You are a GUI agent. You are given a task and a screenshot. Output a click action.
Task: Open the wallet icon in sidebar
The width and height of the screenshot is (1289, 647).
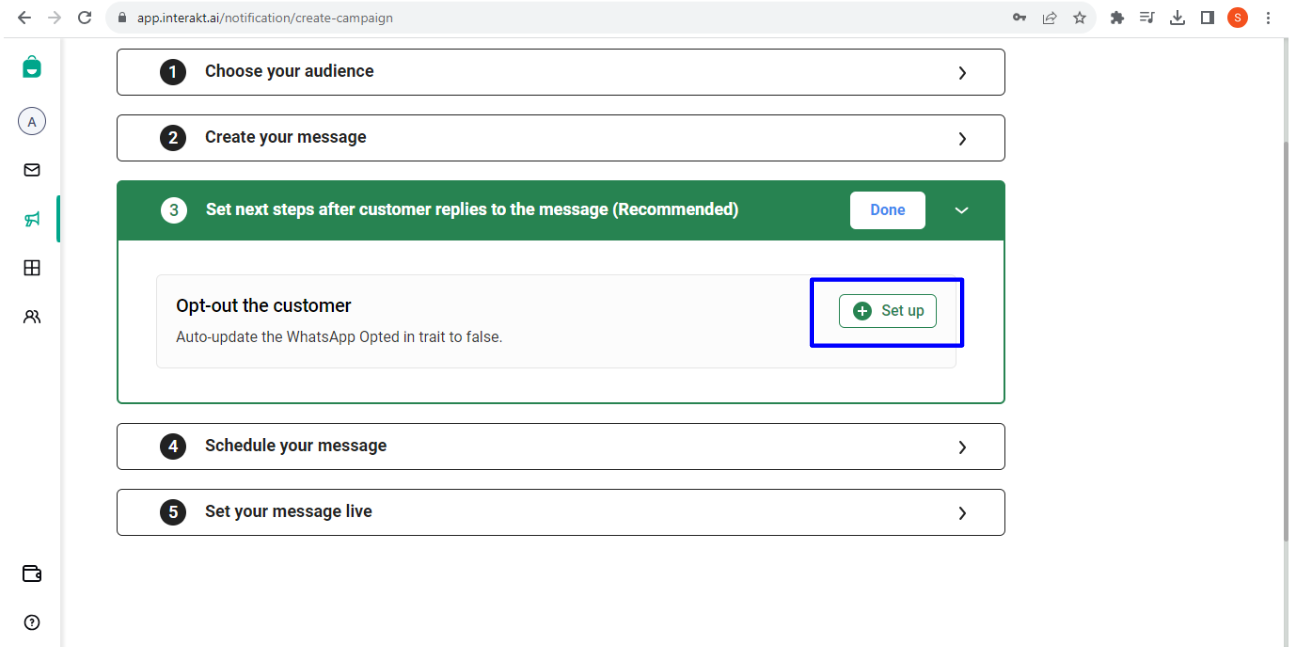(x=32, y=574)
